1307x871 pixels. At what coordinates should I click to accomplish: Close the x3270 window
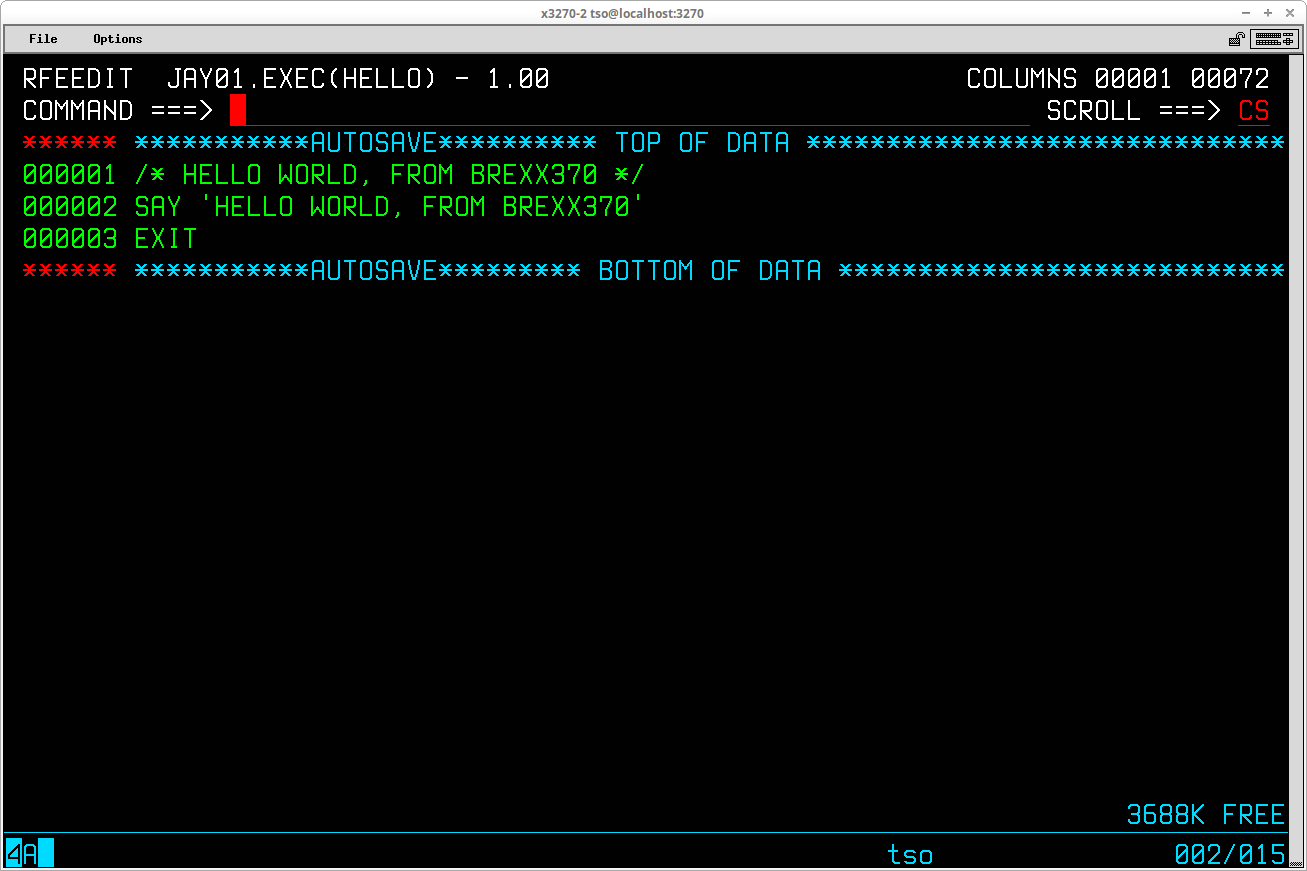point(1288,13)
